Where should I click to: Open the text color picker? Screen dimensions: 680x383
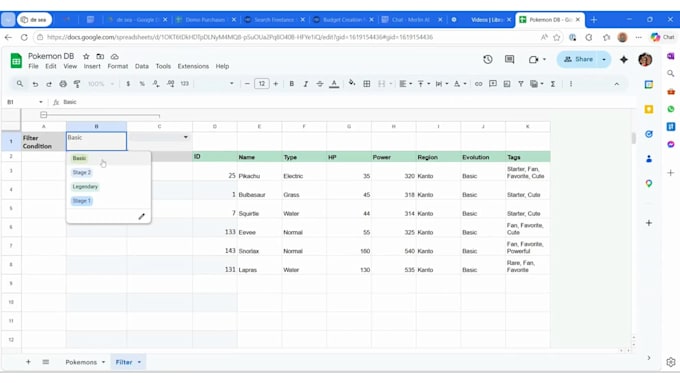click(x=334, y=84)
